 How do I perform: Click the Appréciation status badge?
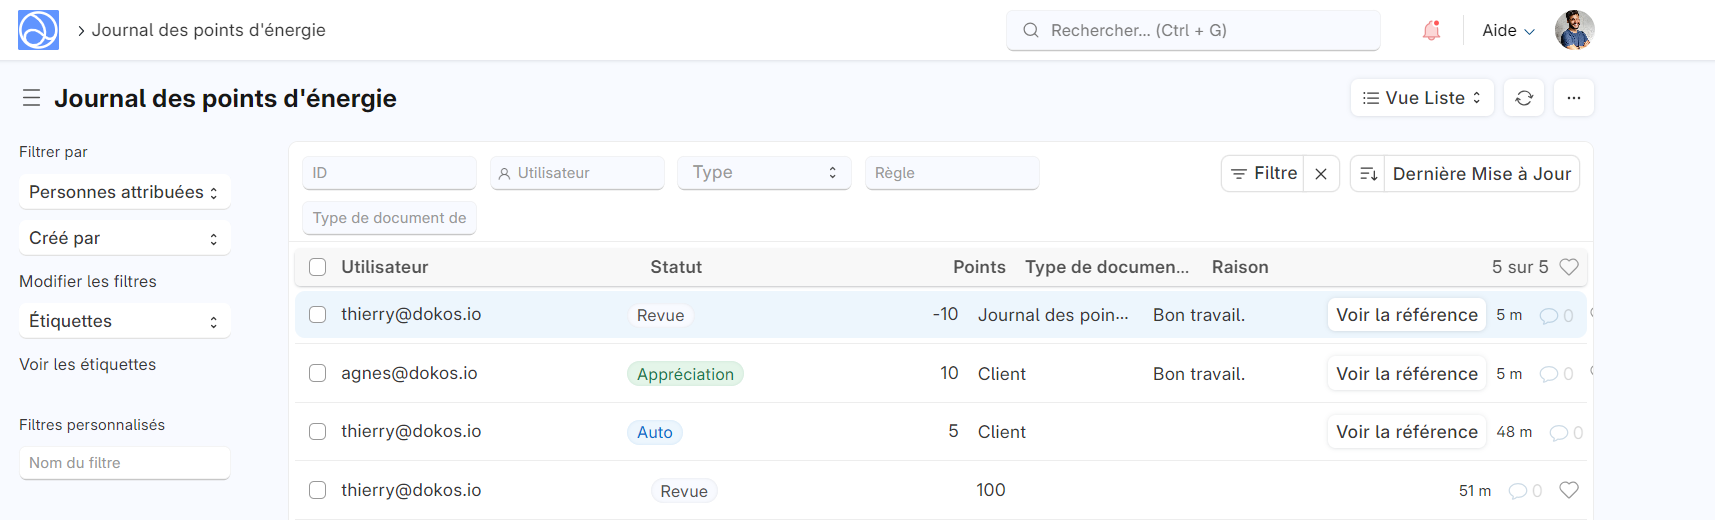click(x=685, y=374)
